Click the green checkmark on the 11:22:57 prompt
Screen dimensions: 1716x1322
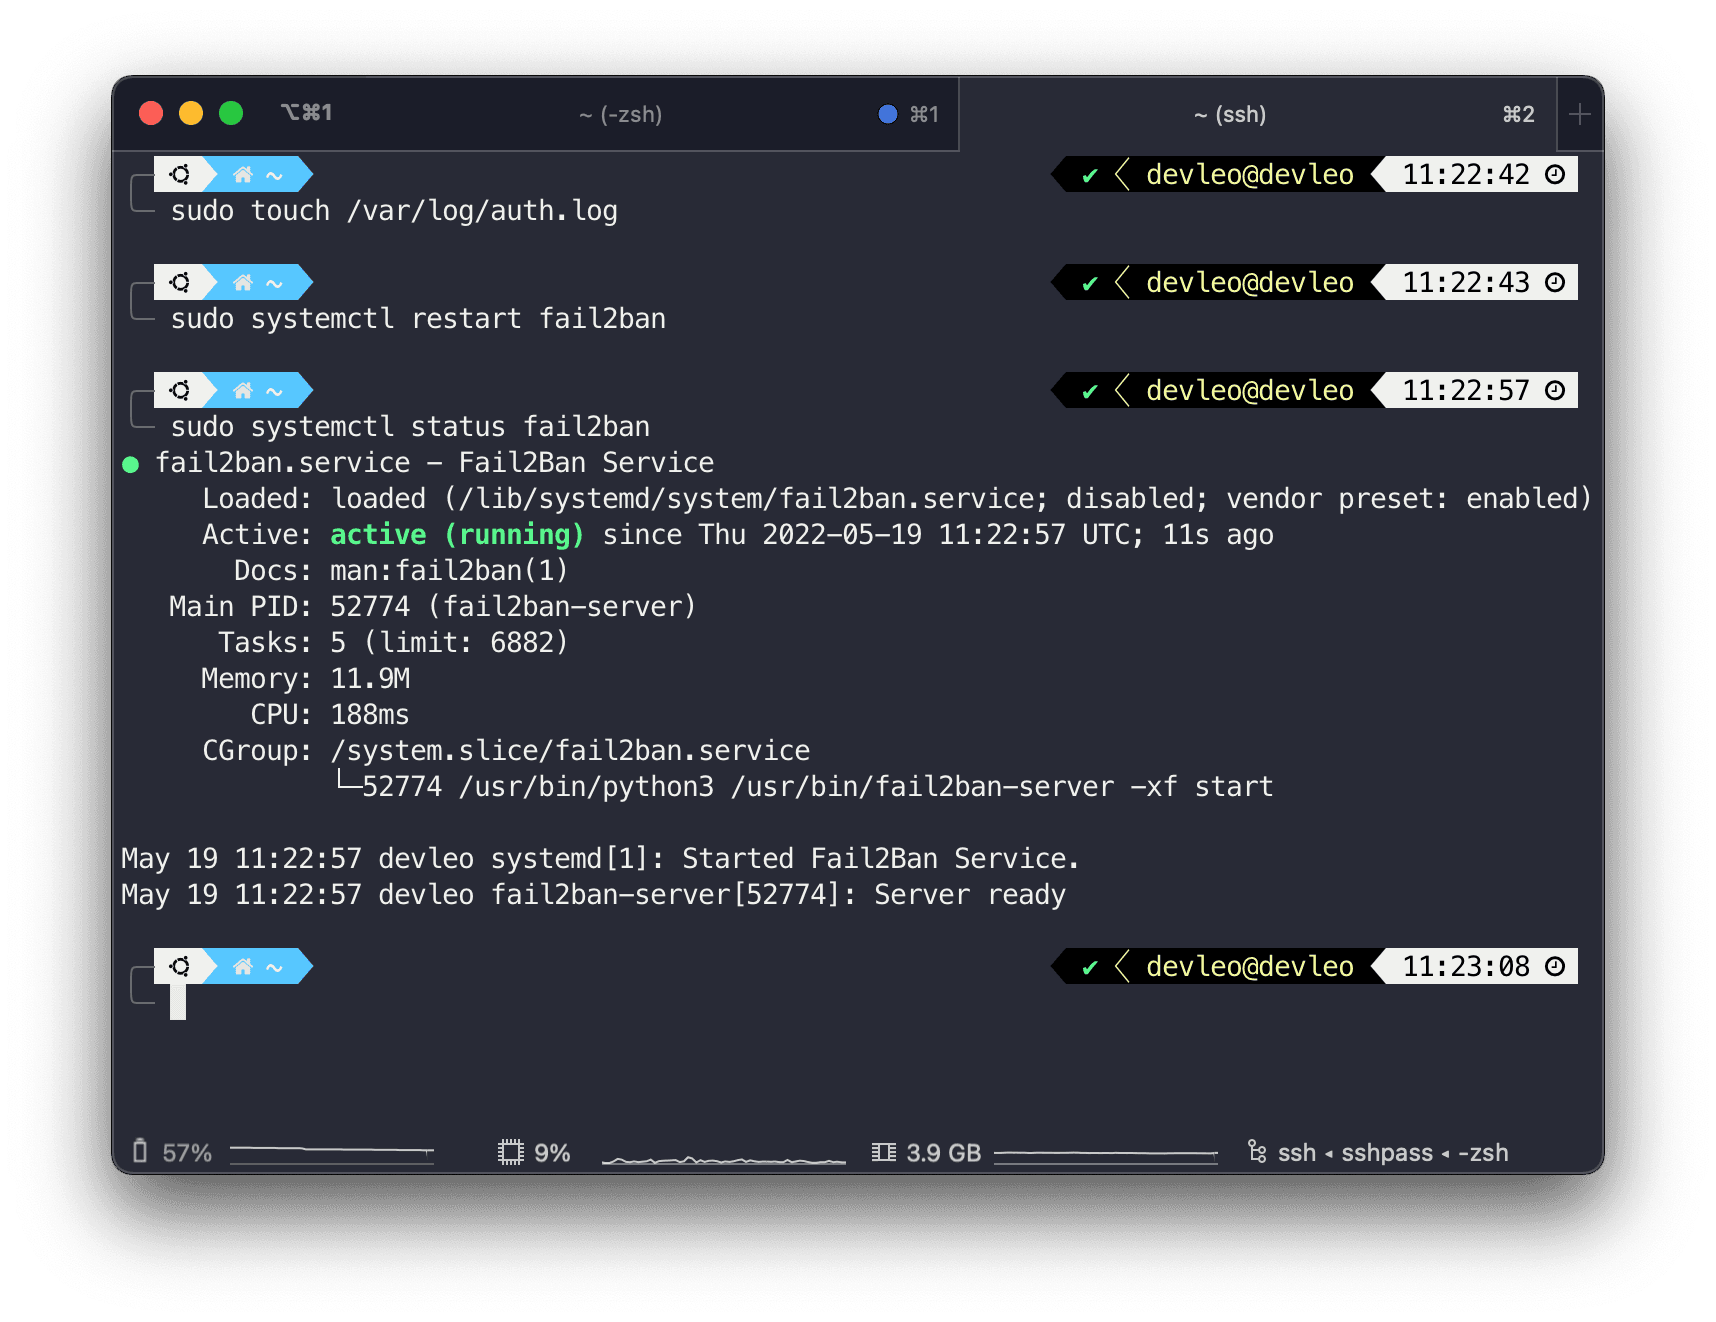(1090, 391)
